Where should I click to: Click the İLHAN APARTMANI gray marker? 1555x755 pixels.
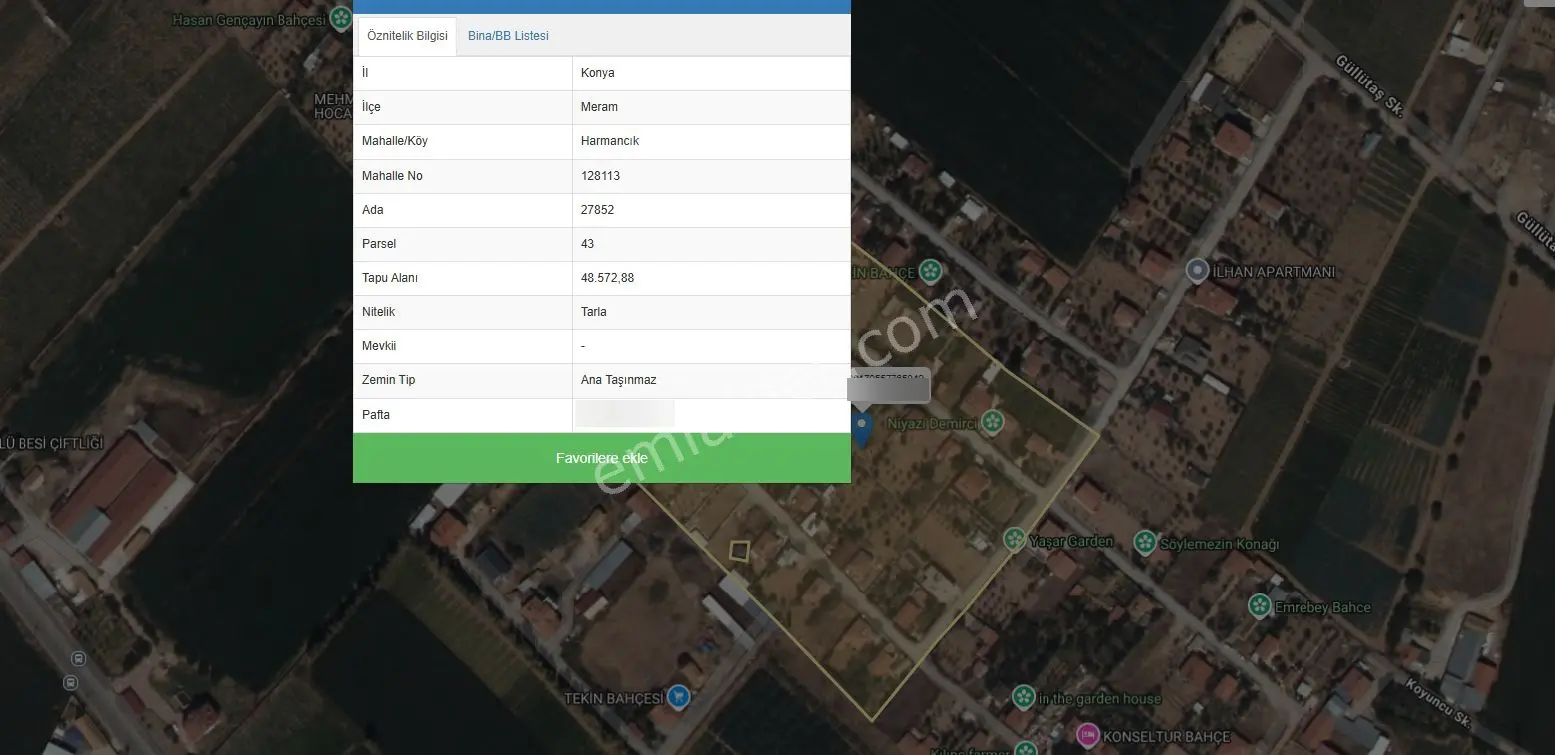tap(1197, 271)
